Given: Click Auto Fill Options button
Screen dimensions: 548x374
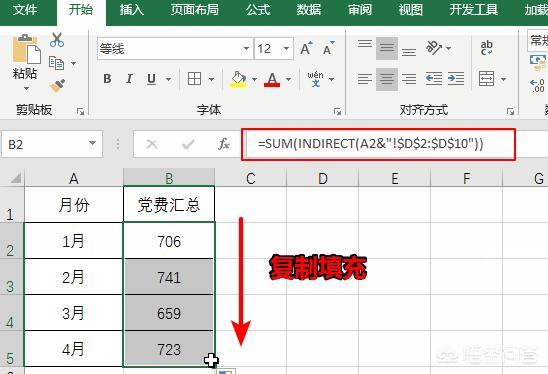Looking at the screenshot, I should pyautogui.click(x=226, y=371).
